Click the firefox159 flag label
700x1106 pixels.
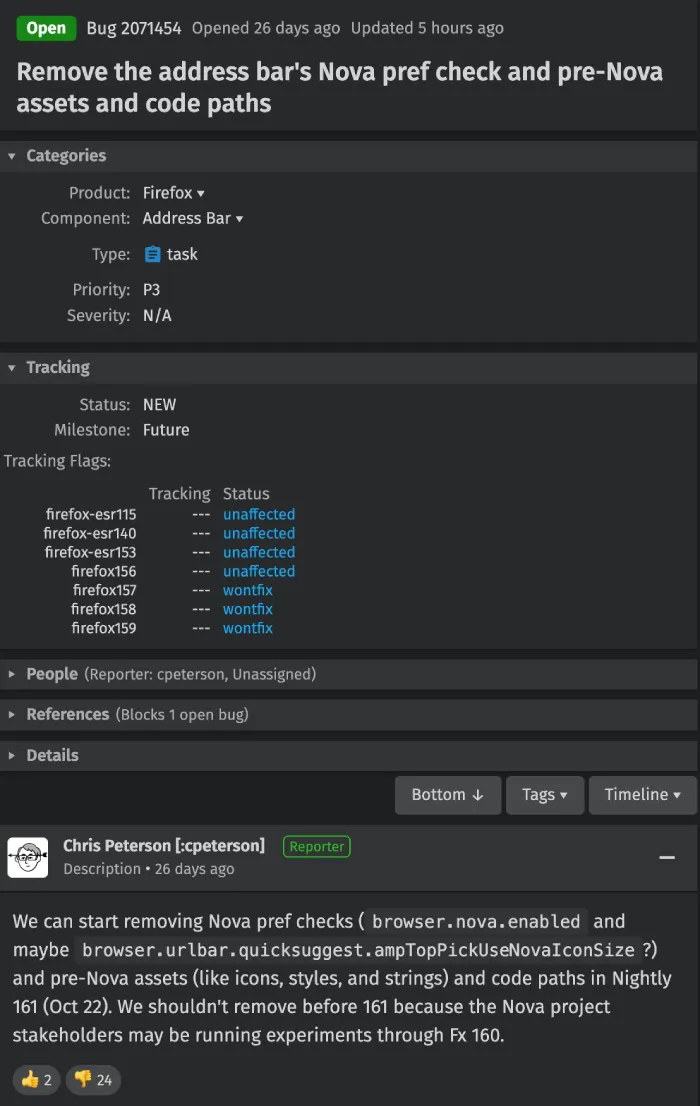[104, 628]
